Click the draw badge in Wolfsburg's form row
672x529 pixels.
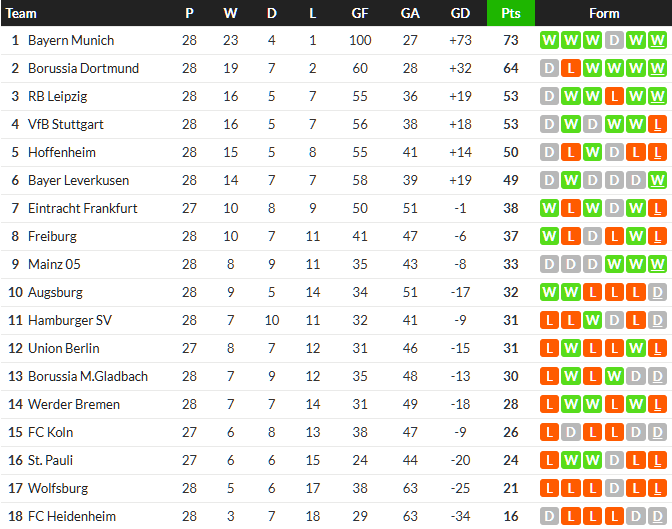[614, 489]
